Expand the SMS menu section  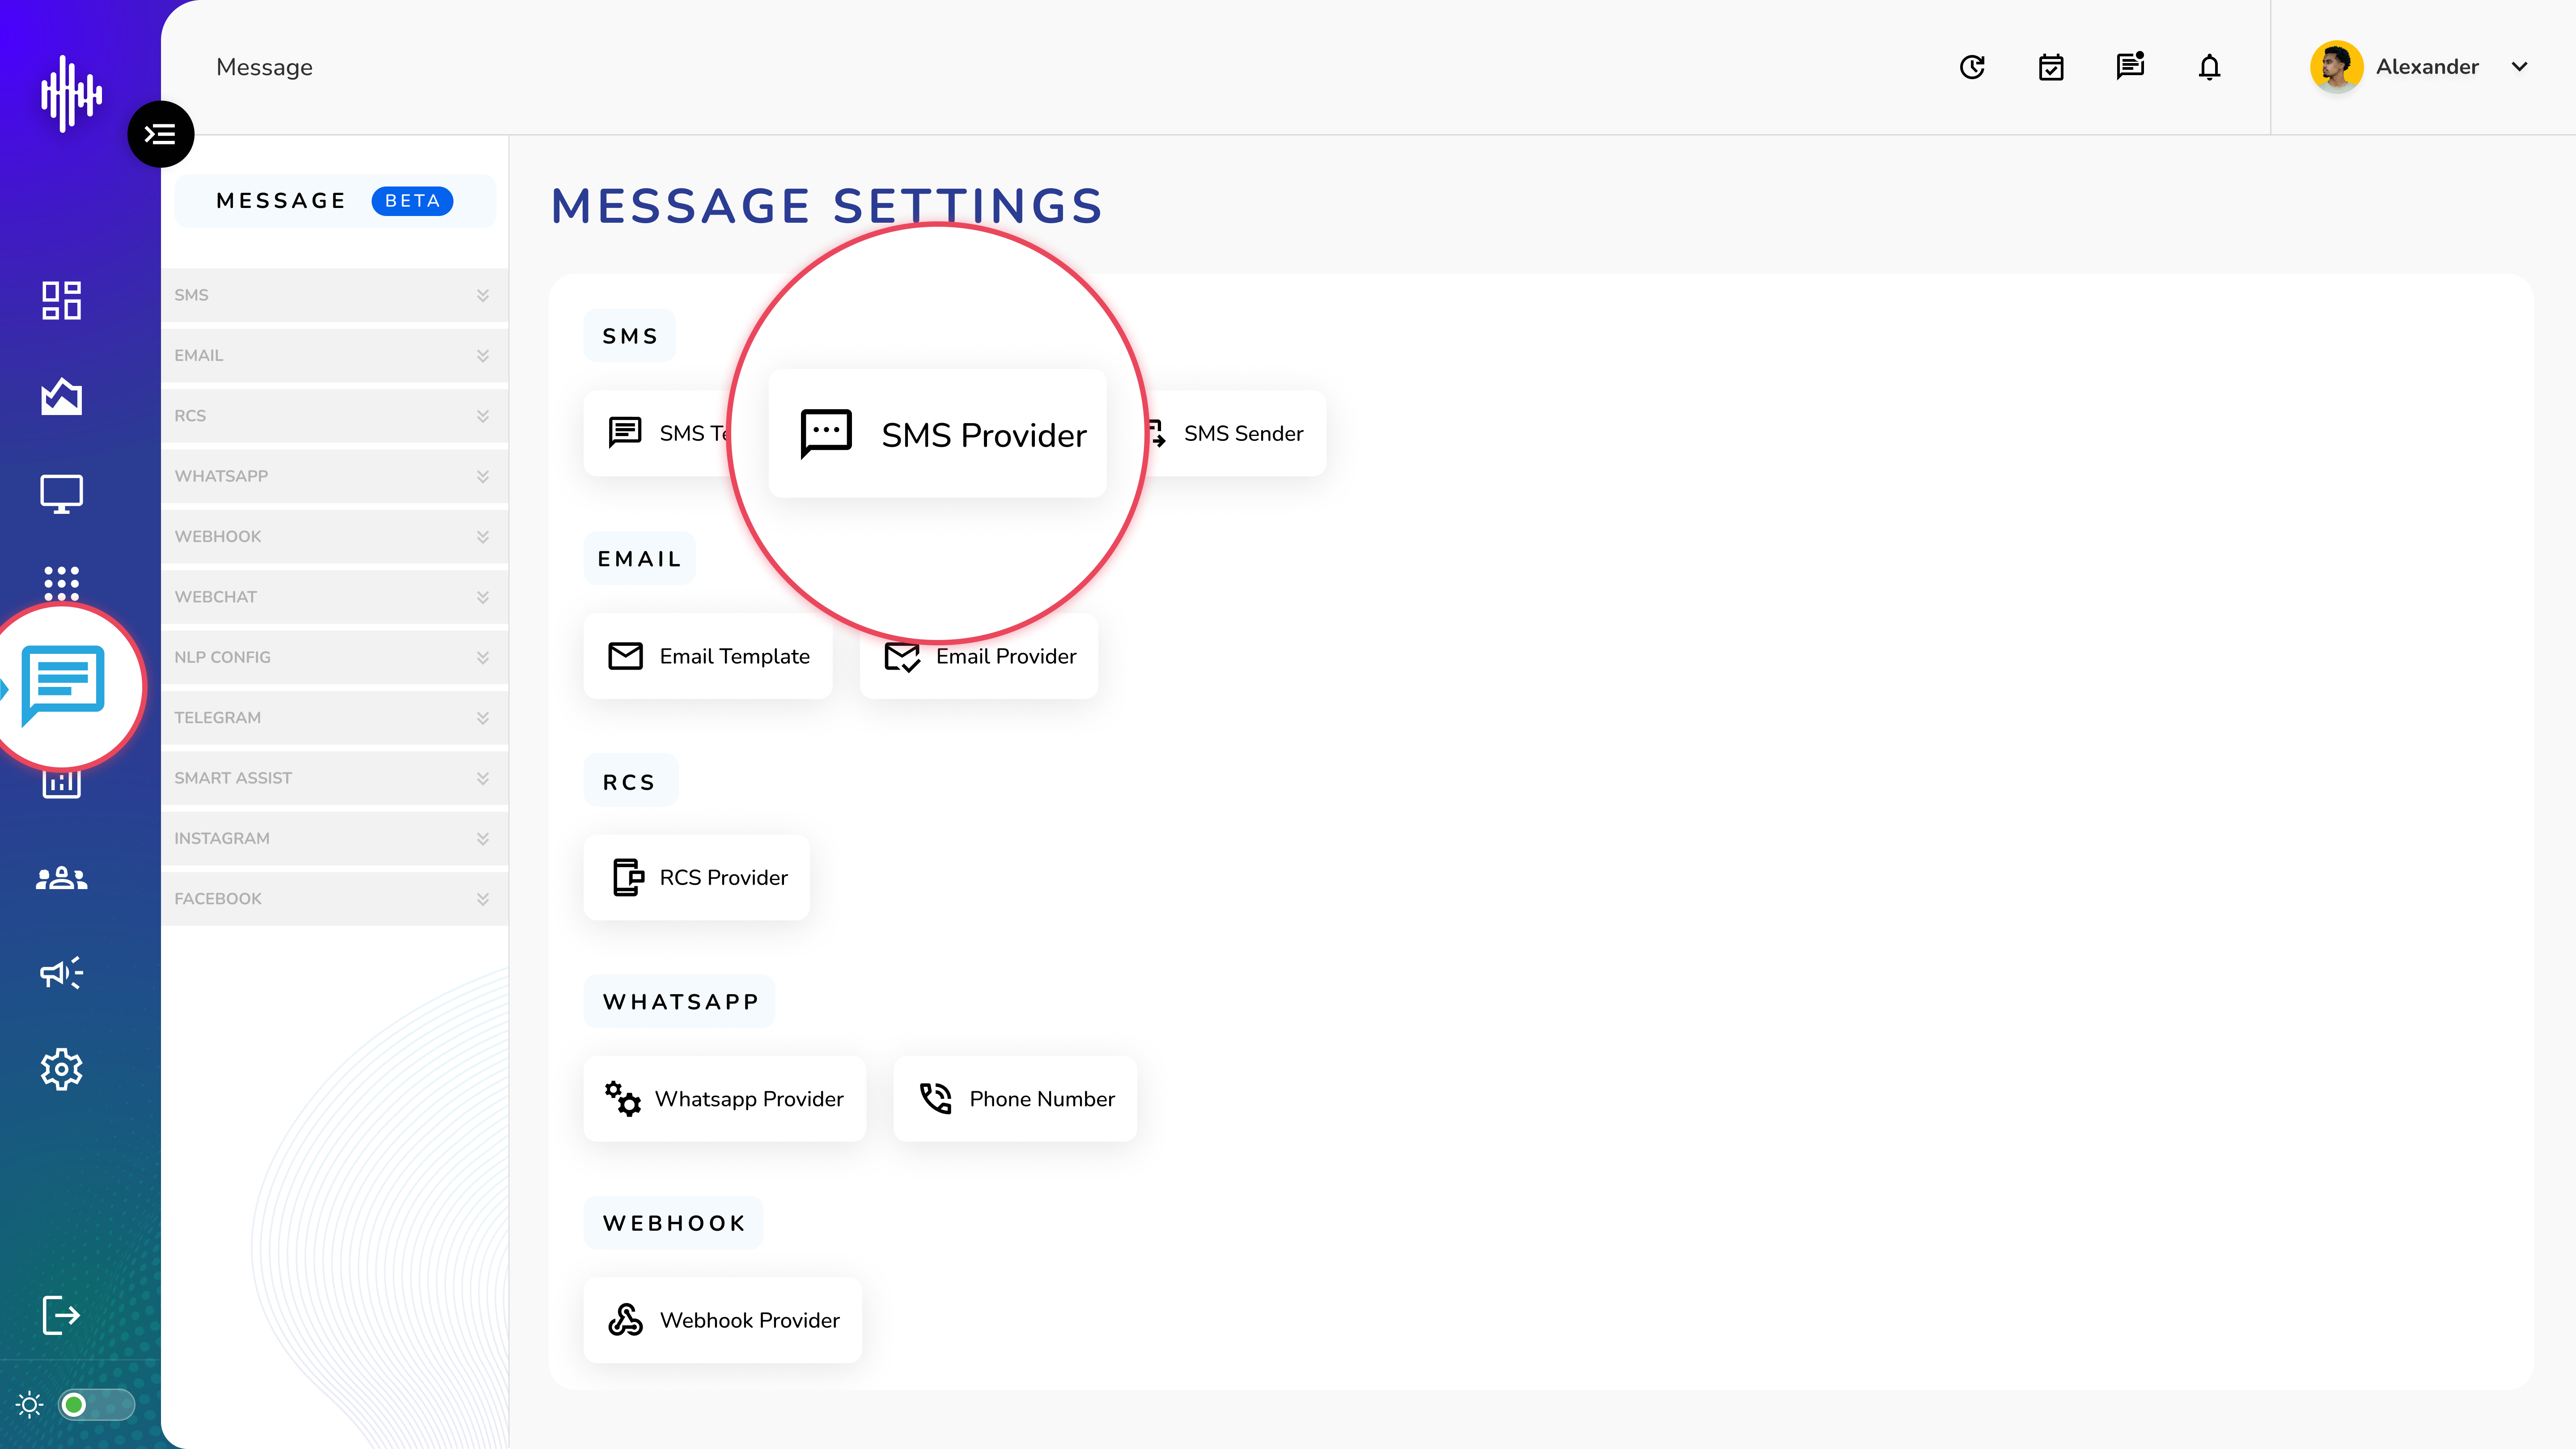(x=334, y=295)
